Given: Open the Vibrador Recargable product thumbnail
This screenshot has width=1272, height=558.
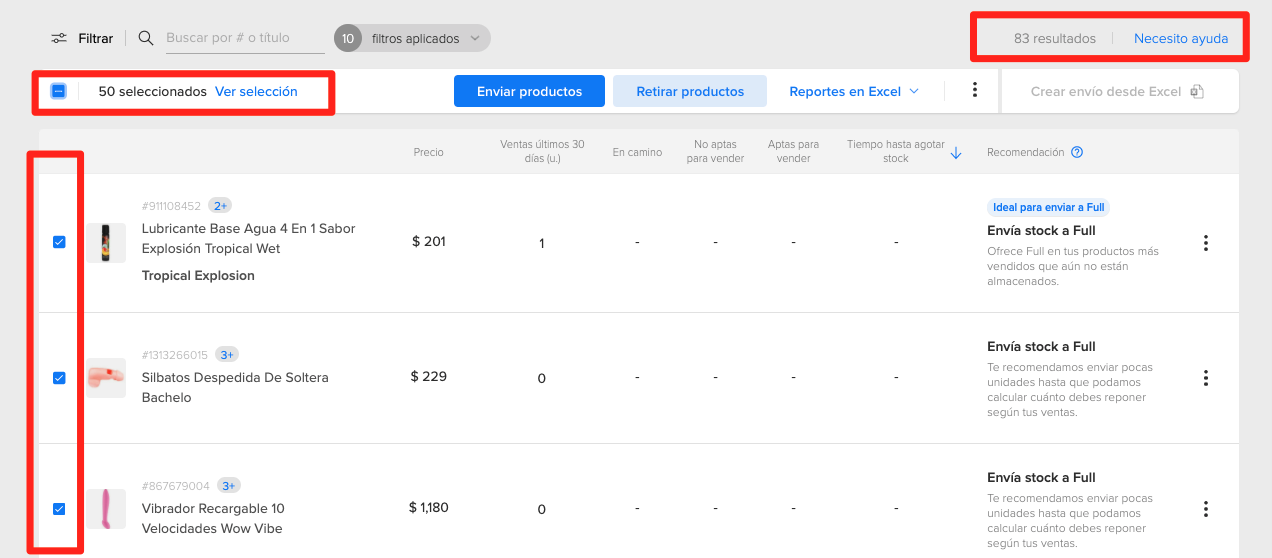Looking at the screenshot, I should pos(106,509).
